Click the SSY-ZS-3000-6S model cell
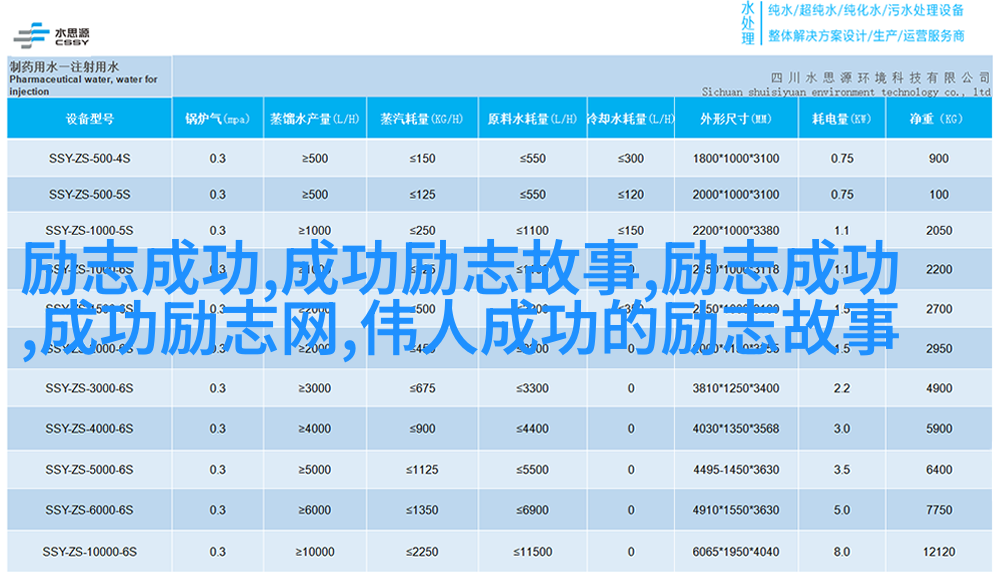The width and height of the screenshot is (1000, 581). (x=89, y=388)
